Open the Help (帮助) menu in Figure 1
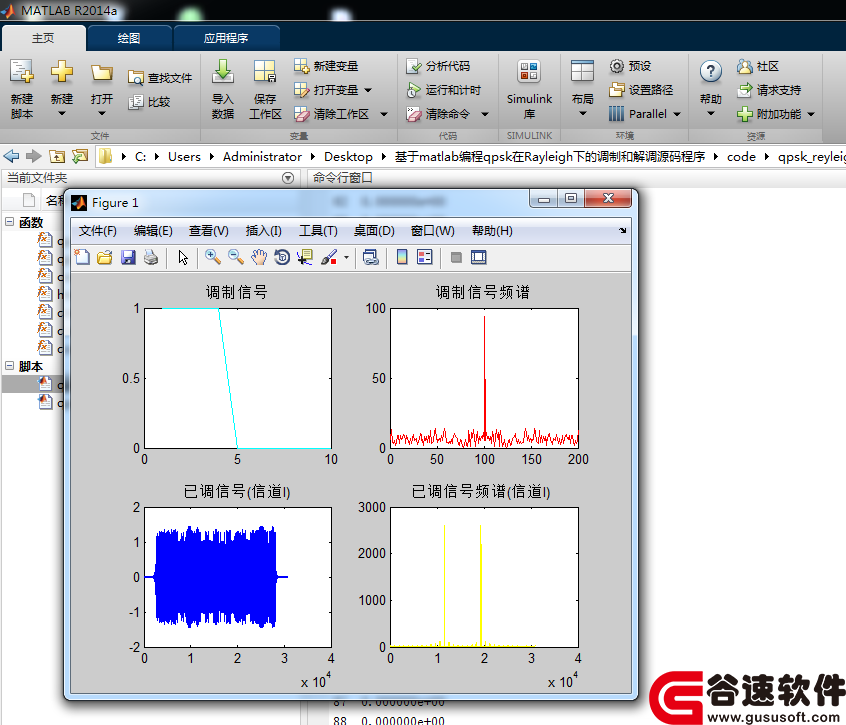This screenshot has height=725, width=846. tap(492, 231)
